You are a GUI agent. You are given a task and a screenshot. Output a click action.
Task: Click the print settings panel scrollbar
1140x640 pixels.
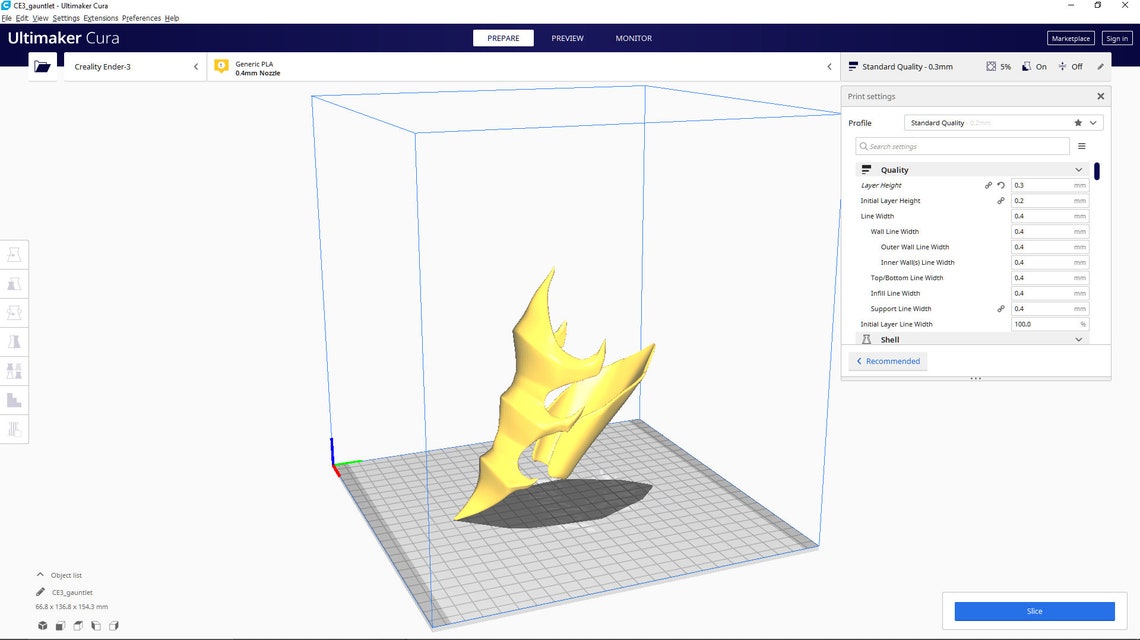pos(1096,171)
